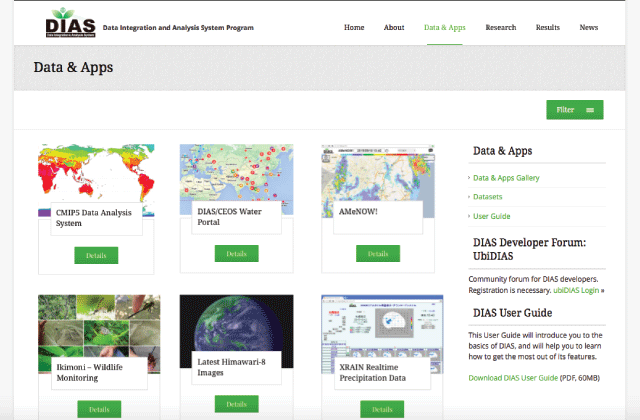640x420 pixels.
Task: Click the DIAS Developer Forum: UbiDIAS heading
Action: 529,249
